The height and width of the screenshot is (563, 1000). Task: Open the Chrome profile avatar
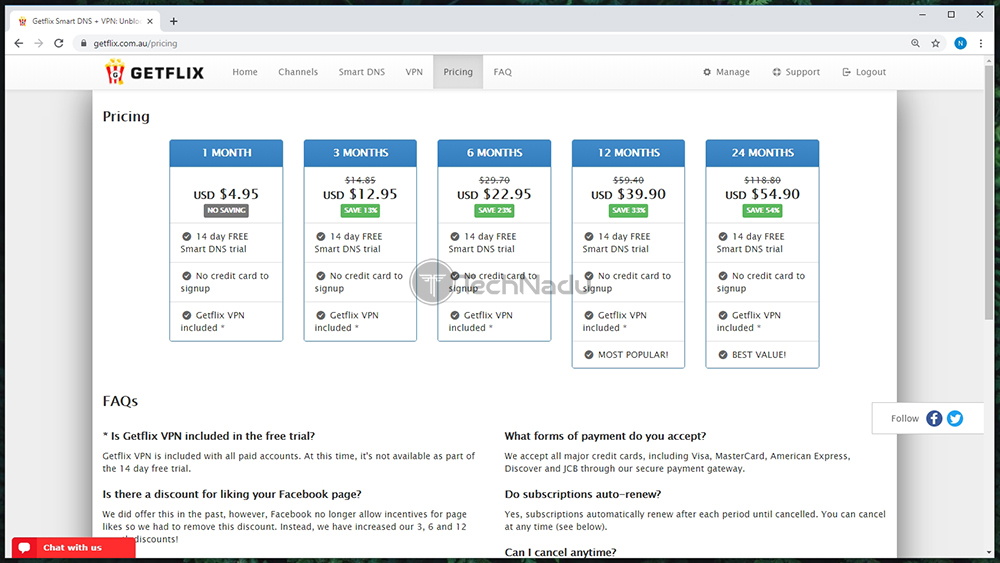pyautogui.click(x=960, y=43)
